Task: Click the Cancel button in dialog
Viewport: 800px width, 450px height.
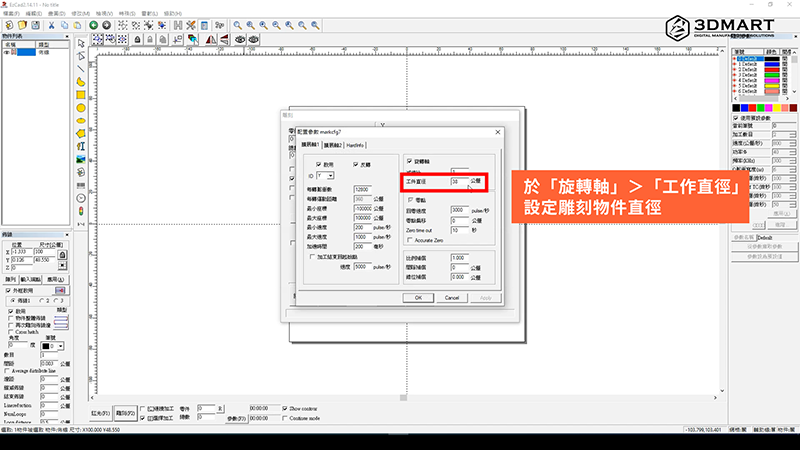Action: [x=451, y=297]
